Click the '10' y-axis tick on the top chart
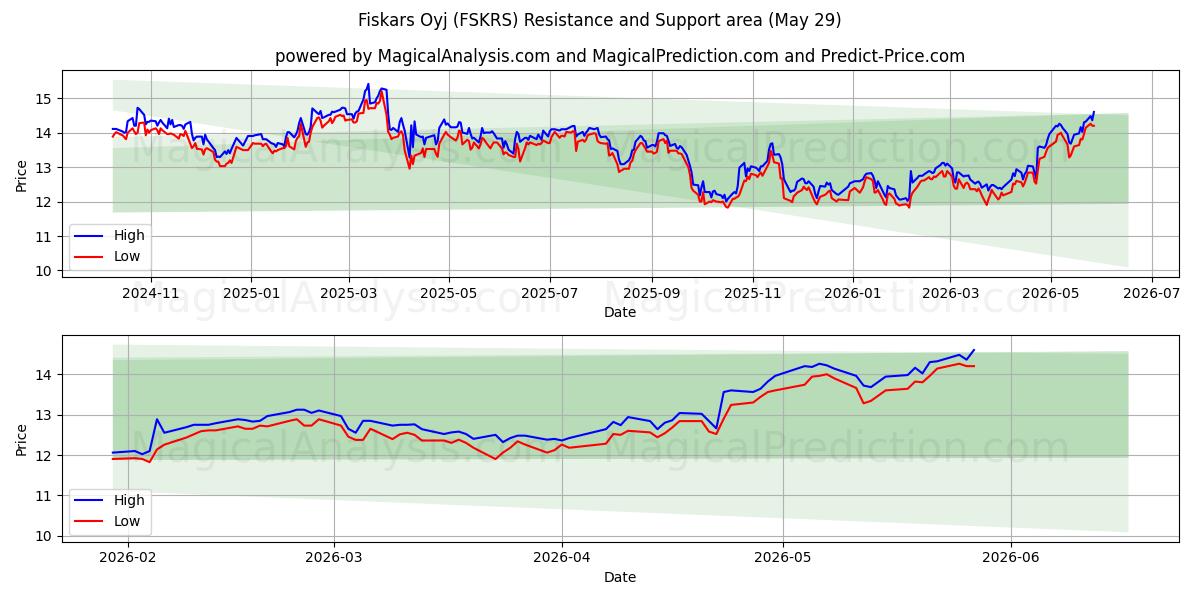The width and height of the screenshot is (1200, 600). click(44, 271)
